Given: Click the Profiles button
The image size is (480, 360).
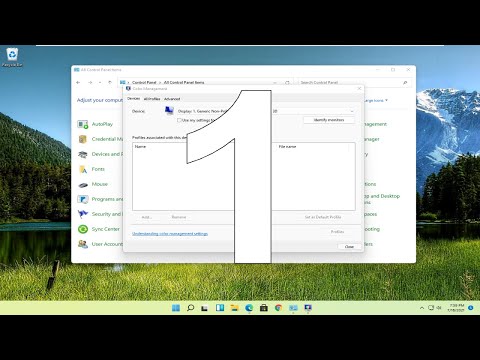Looking at the screenshot, I should tap(337, 232).
